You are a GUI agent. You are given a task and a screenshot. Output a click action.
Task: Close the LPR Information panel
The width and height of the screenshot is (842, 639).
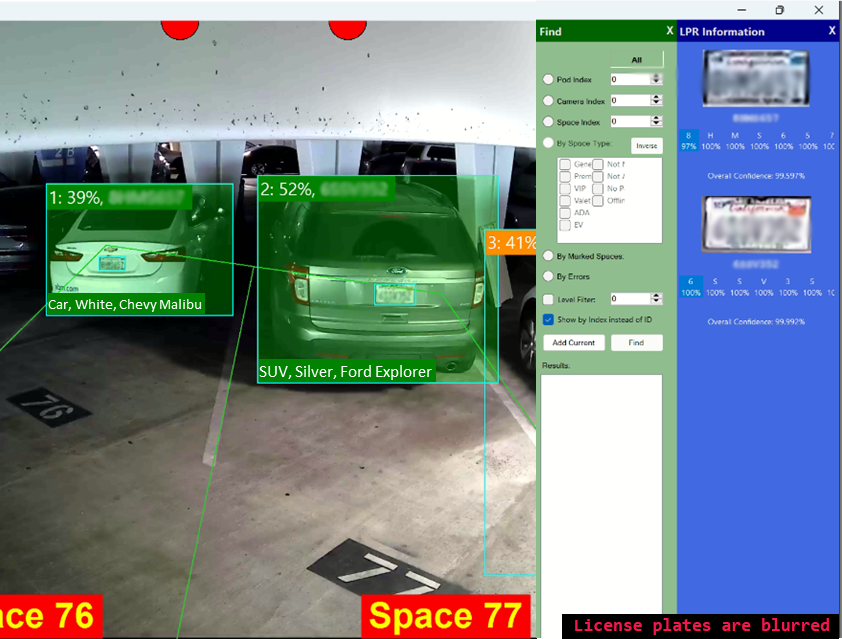pyautogui.click(x=831, y=31)
